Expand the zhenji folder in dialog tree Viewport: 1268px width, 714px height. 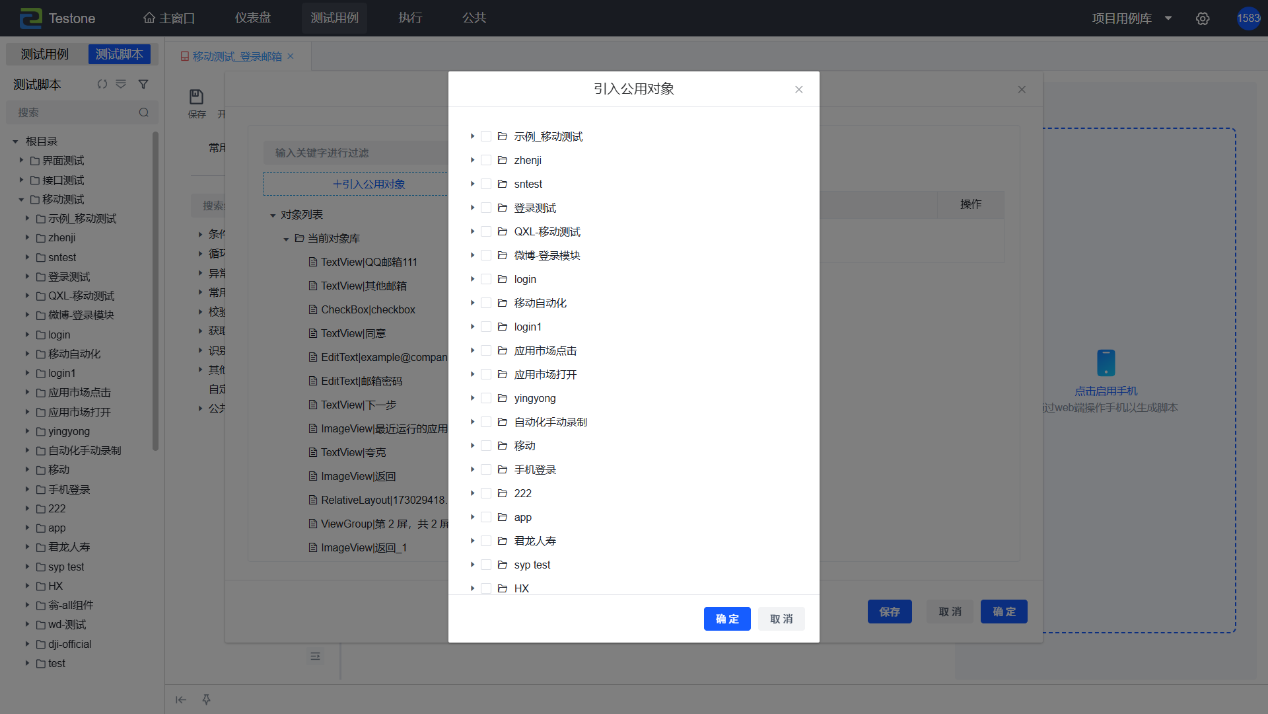[472, 160]
